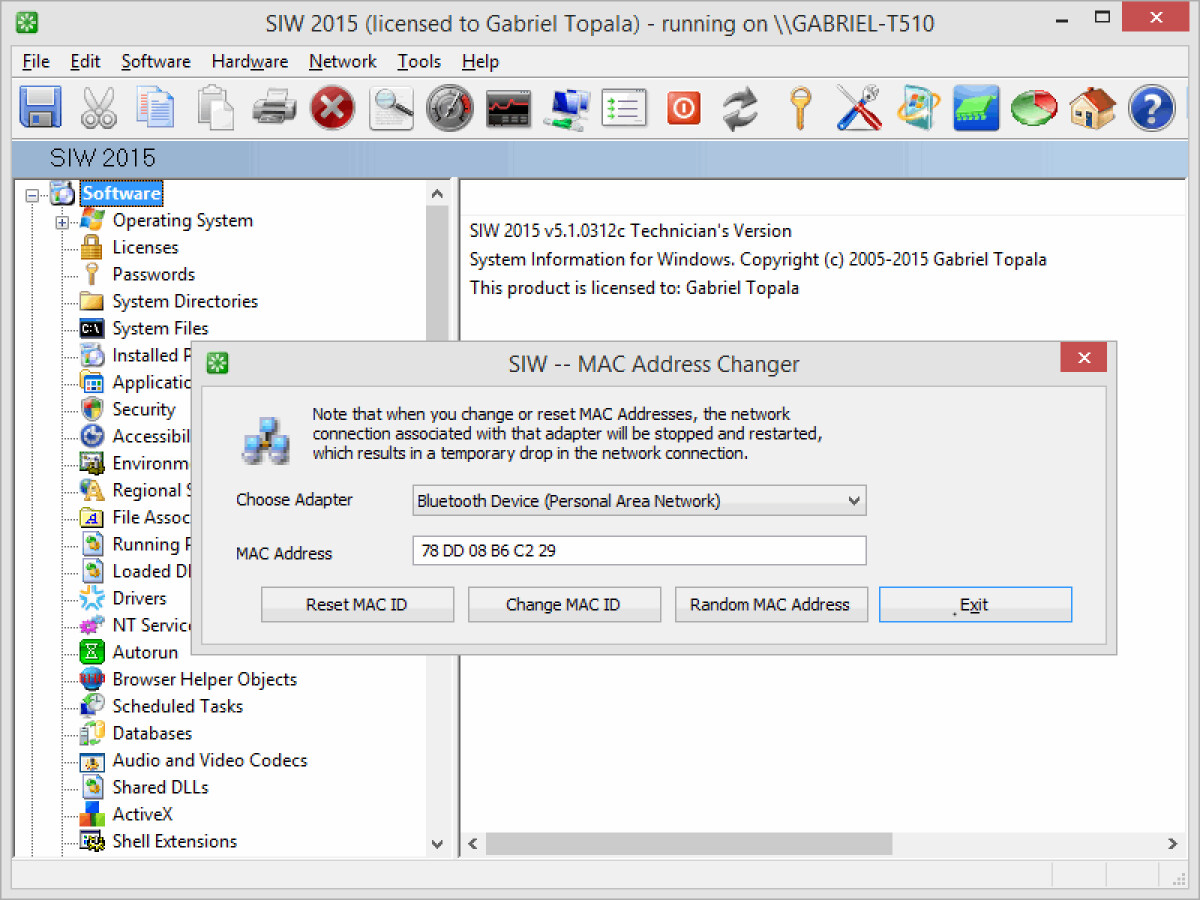Click the red power shutdown icon

[683, 108]
